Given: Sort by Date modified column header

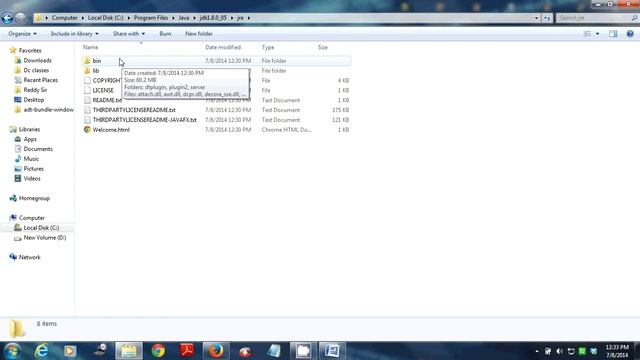Looking at the screenshot, I should (x=223, y=47).
